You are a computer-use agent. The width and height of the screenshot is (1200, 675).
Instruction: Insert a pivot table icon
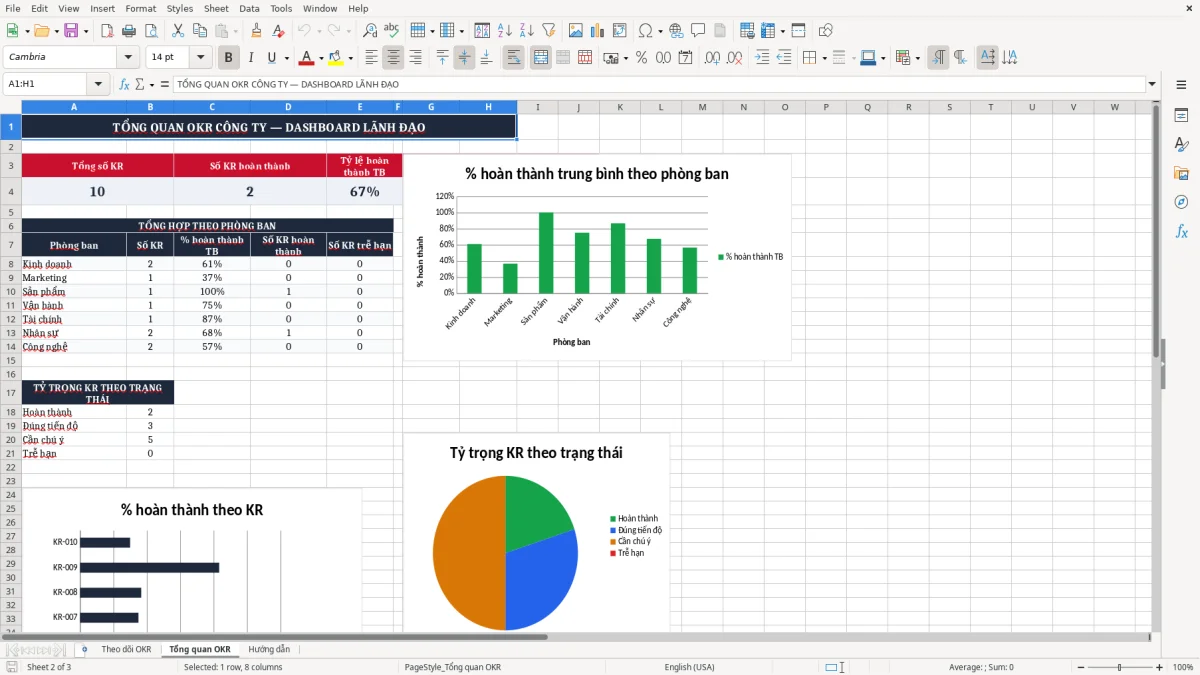(x=619, y=31)
